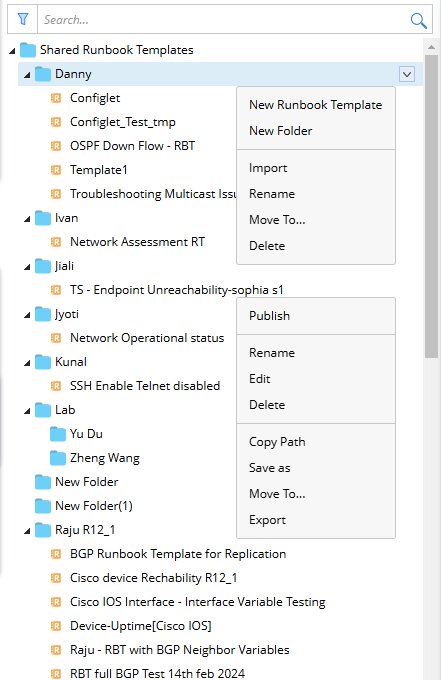Collapse the Shared Runbook Templates root node
The image size is (441, 680).
12,51
